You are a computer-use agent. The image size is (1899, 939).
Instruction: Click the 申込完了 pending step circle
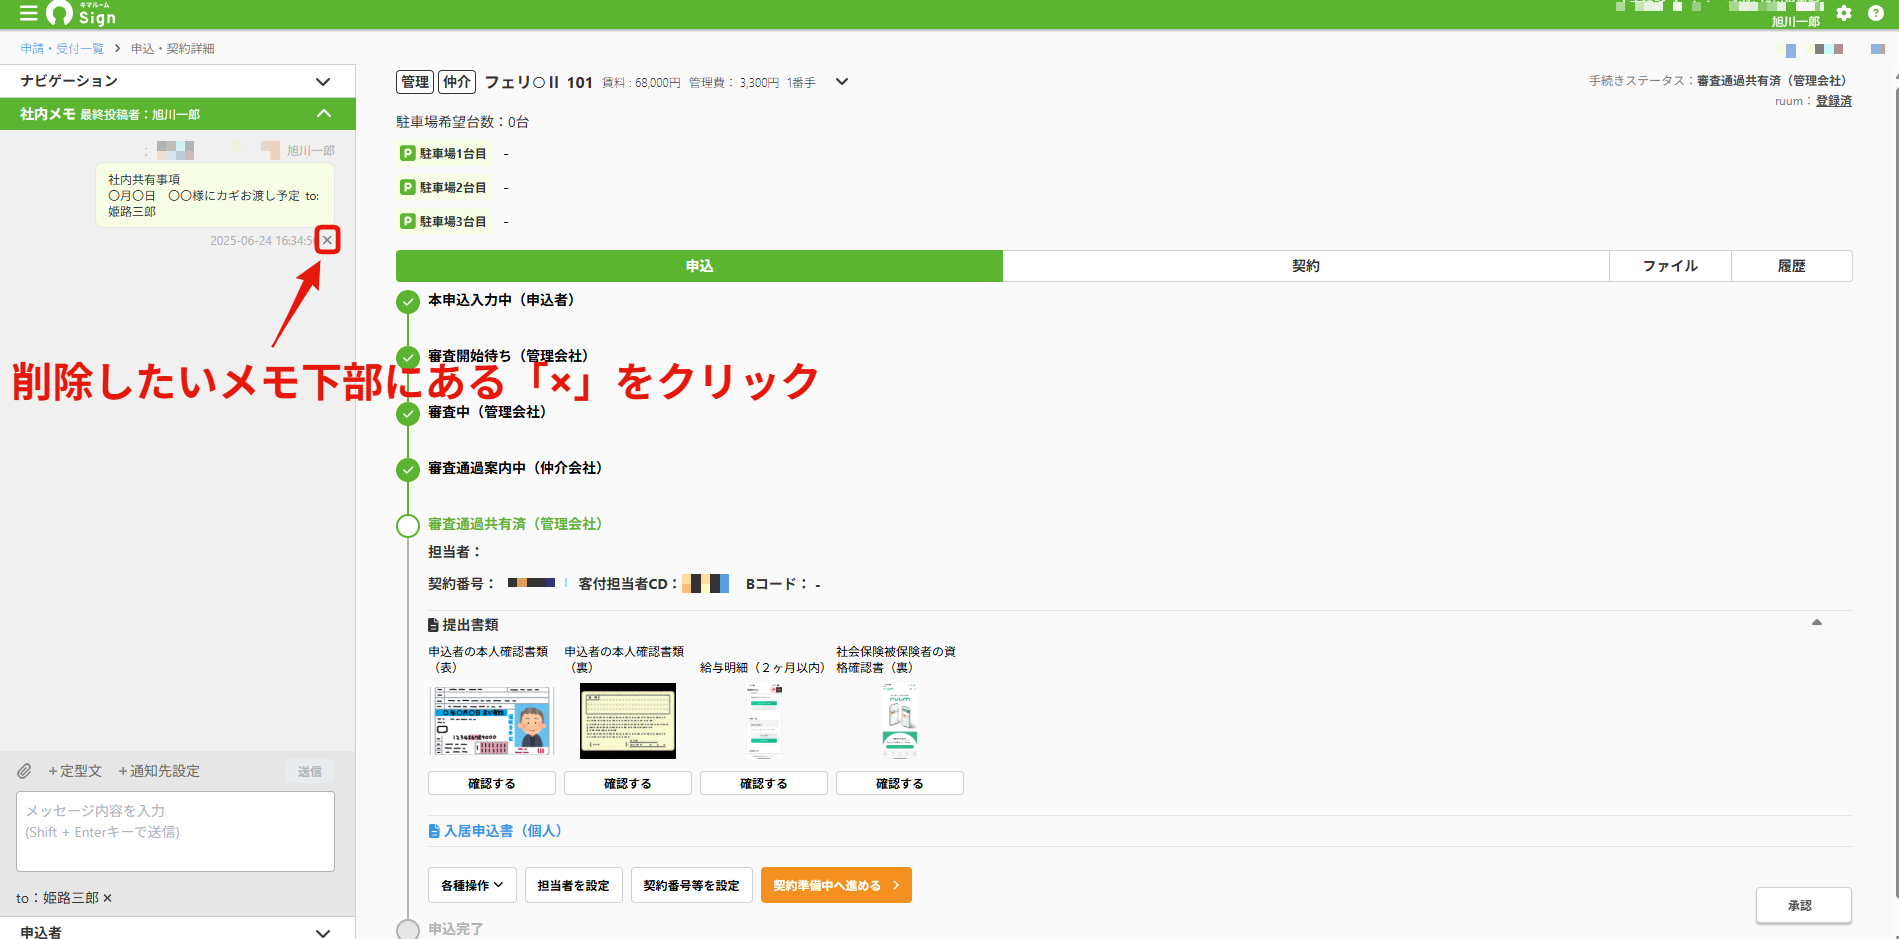coord(407,930)
